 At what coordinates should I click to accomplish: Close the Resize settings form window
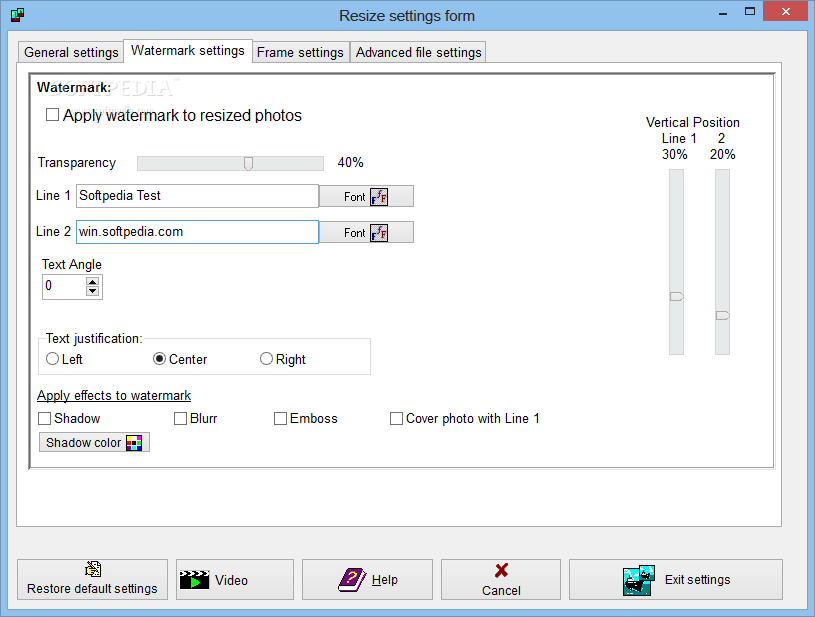(x=786, y=11)
